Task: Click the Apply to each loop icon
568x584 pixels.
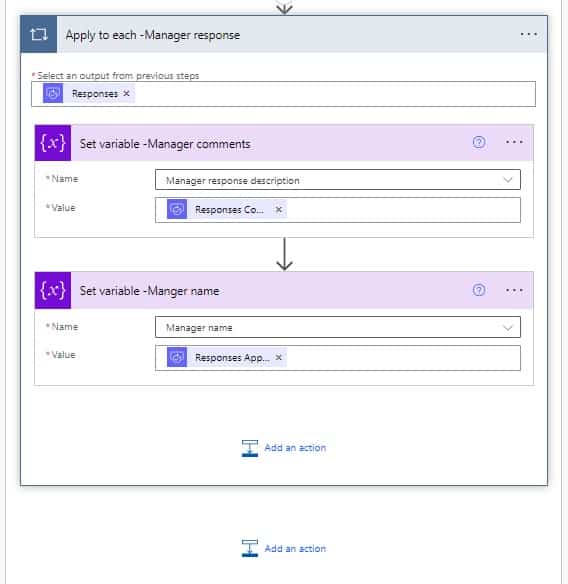Action: click(x=39, y=34)
